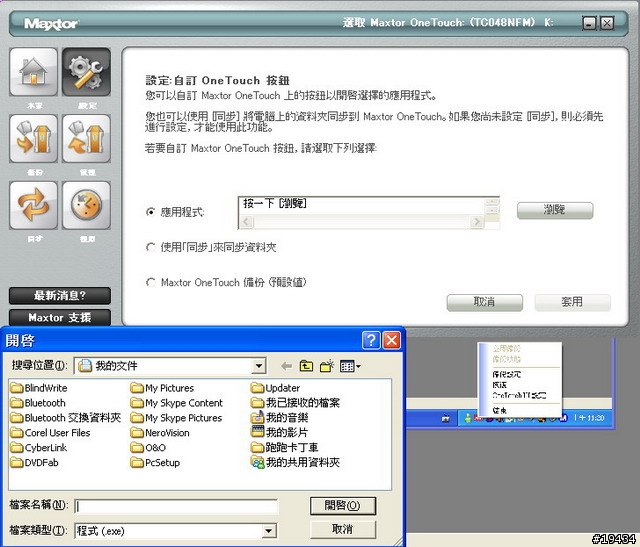Select the My Skype Pictures folder
Image resolution: width=640 pixels, height=547 pixels.
[x=177, y=418]
